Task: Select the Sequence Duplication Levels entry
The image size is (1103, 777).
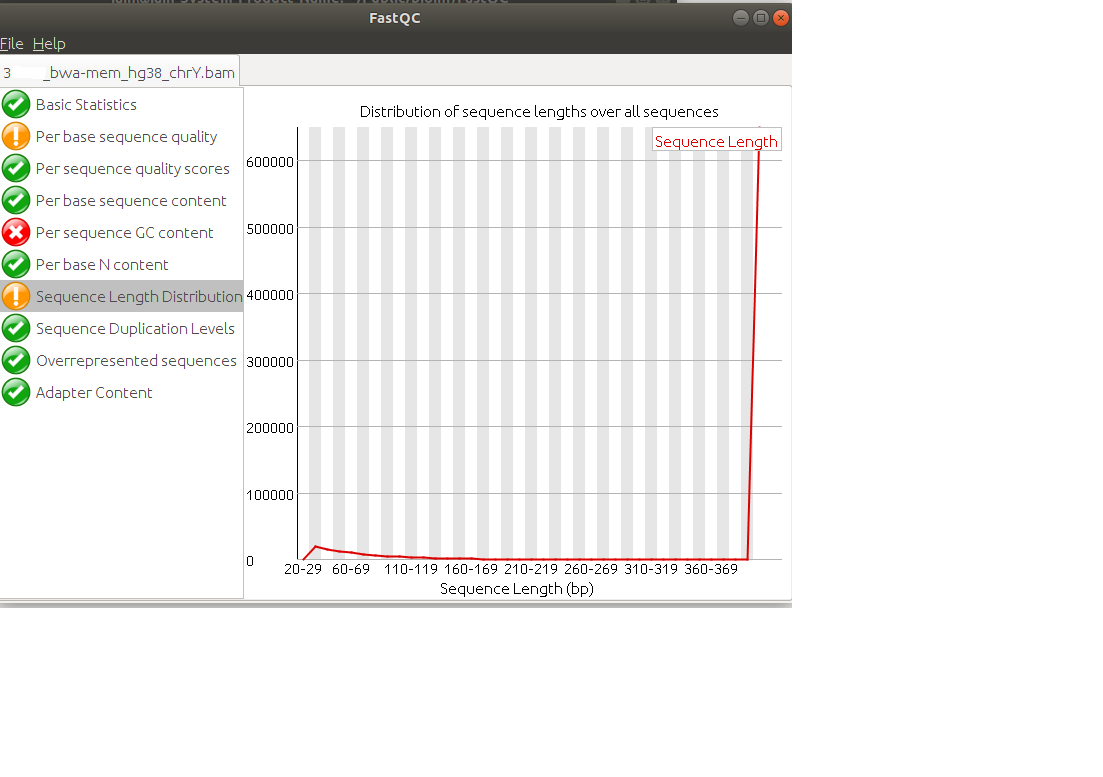Action: (135, 328)
